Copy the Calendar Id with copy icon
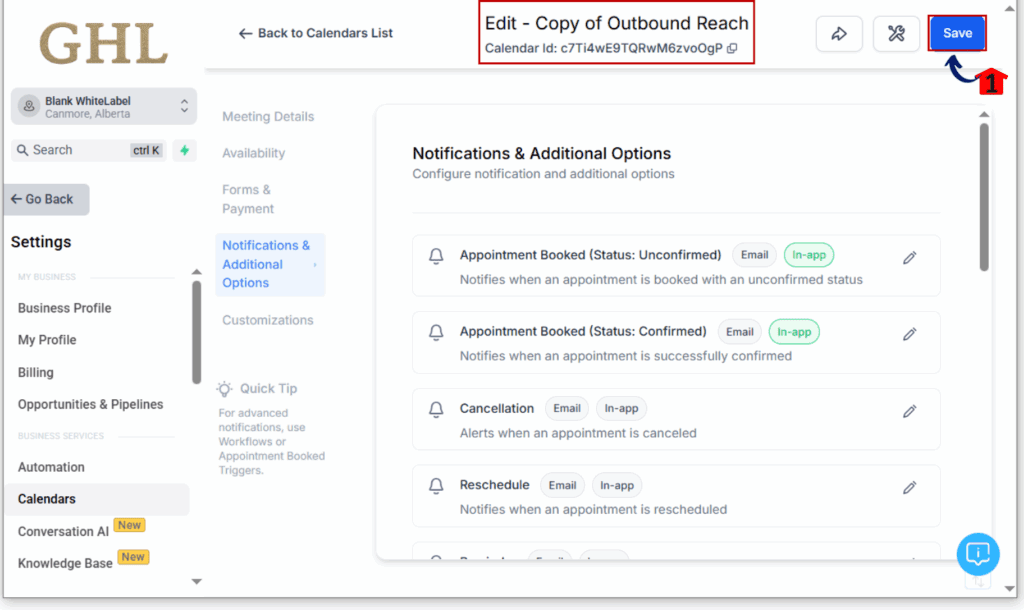This screenshot has height=610, width=1024. [732, 48]
